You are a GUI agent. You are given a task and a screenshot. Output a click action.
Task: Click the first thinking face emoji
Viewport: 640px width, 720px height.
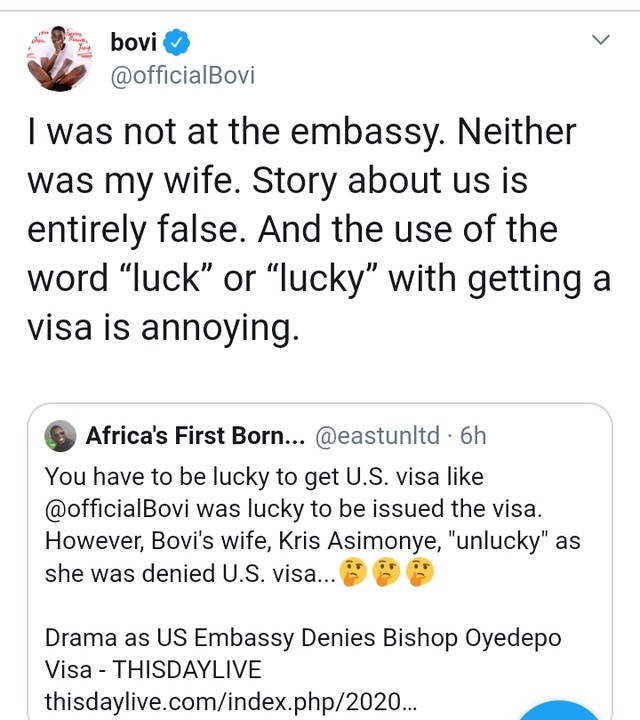click(x=356, y=575)
